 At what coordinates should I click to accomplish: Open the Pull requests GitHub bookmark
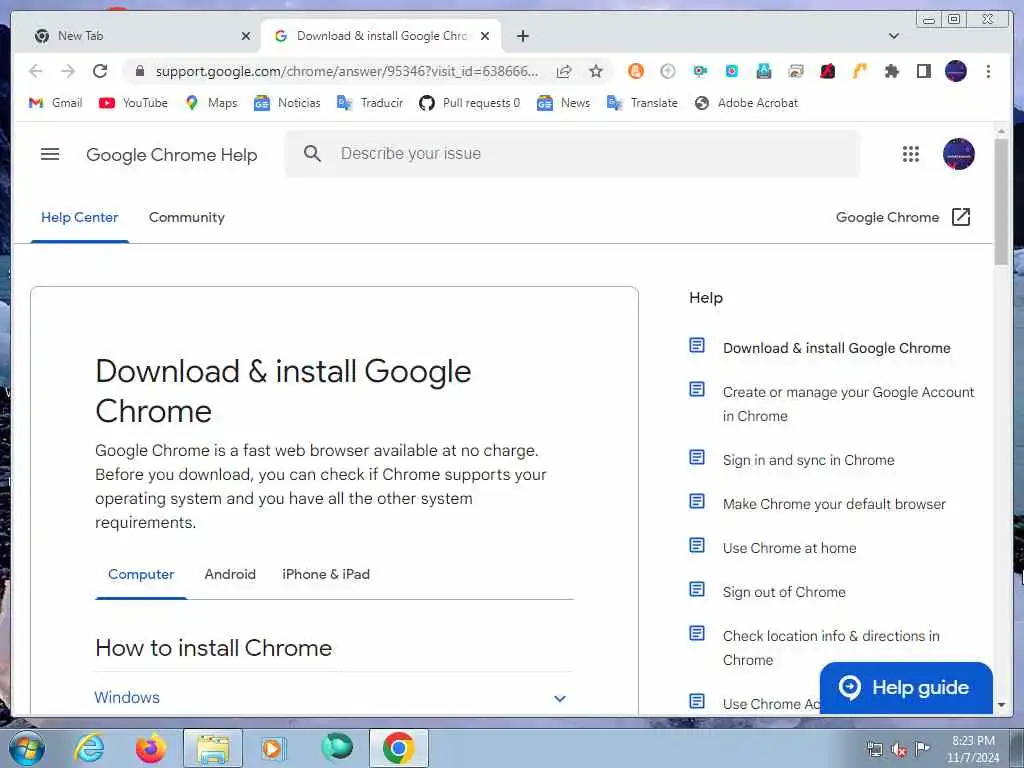coord(470,103)
